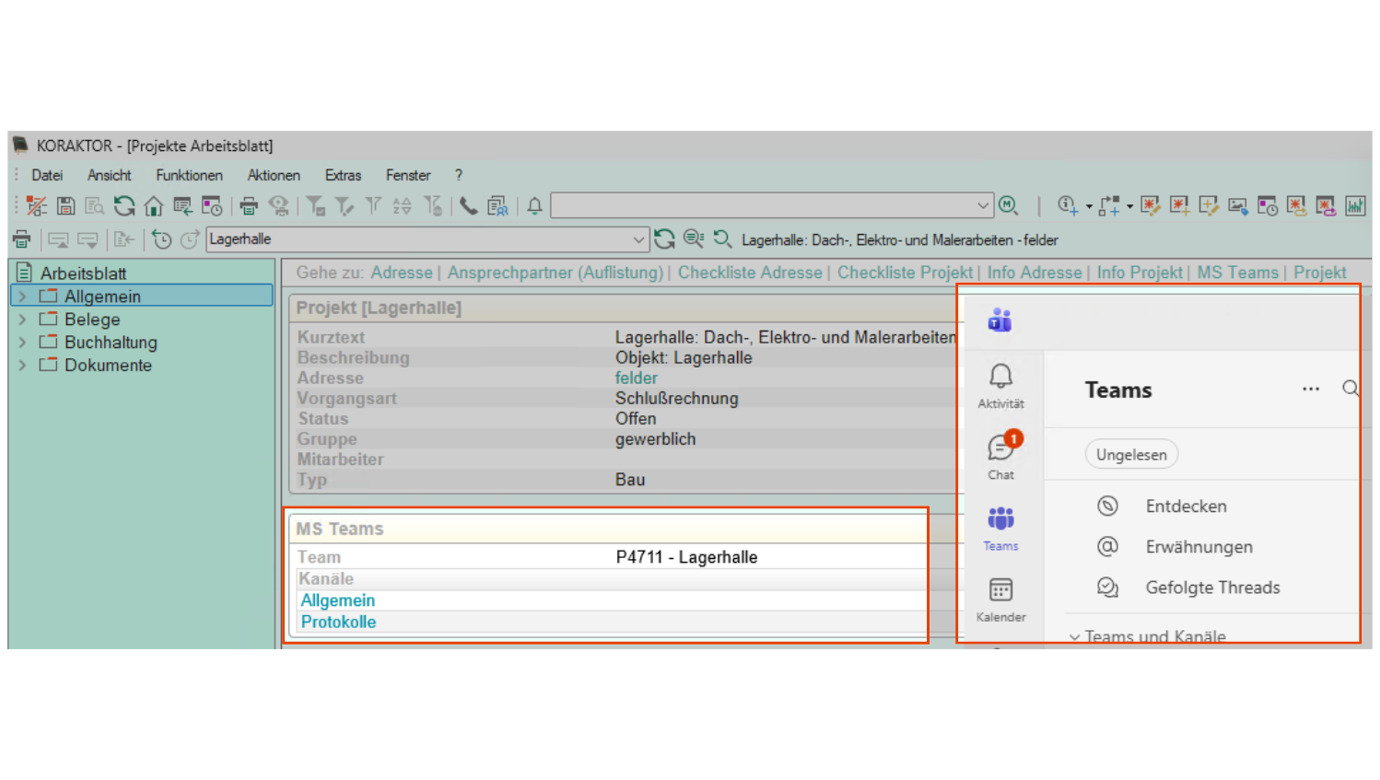The image size is (1380, 780).
Task: Expand the Buchhaltung tree node
Action: [22, 342]
